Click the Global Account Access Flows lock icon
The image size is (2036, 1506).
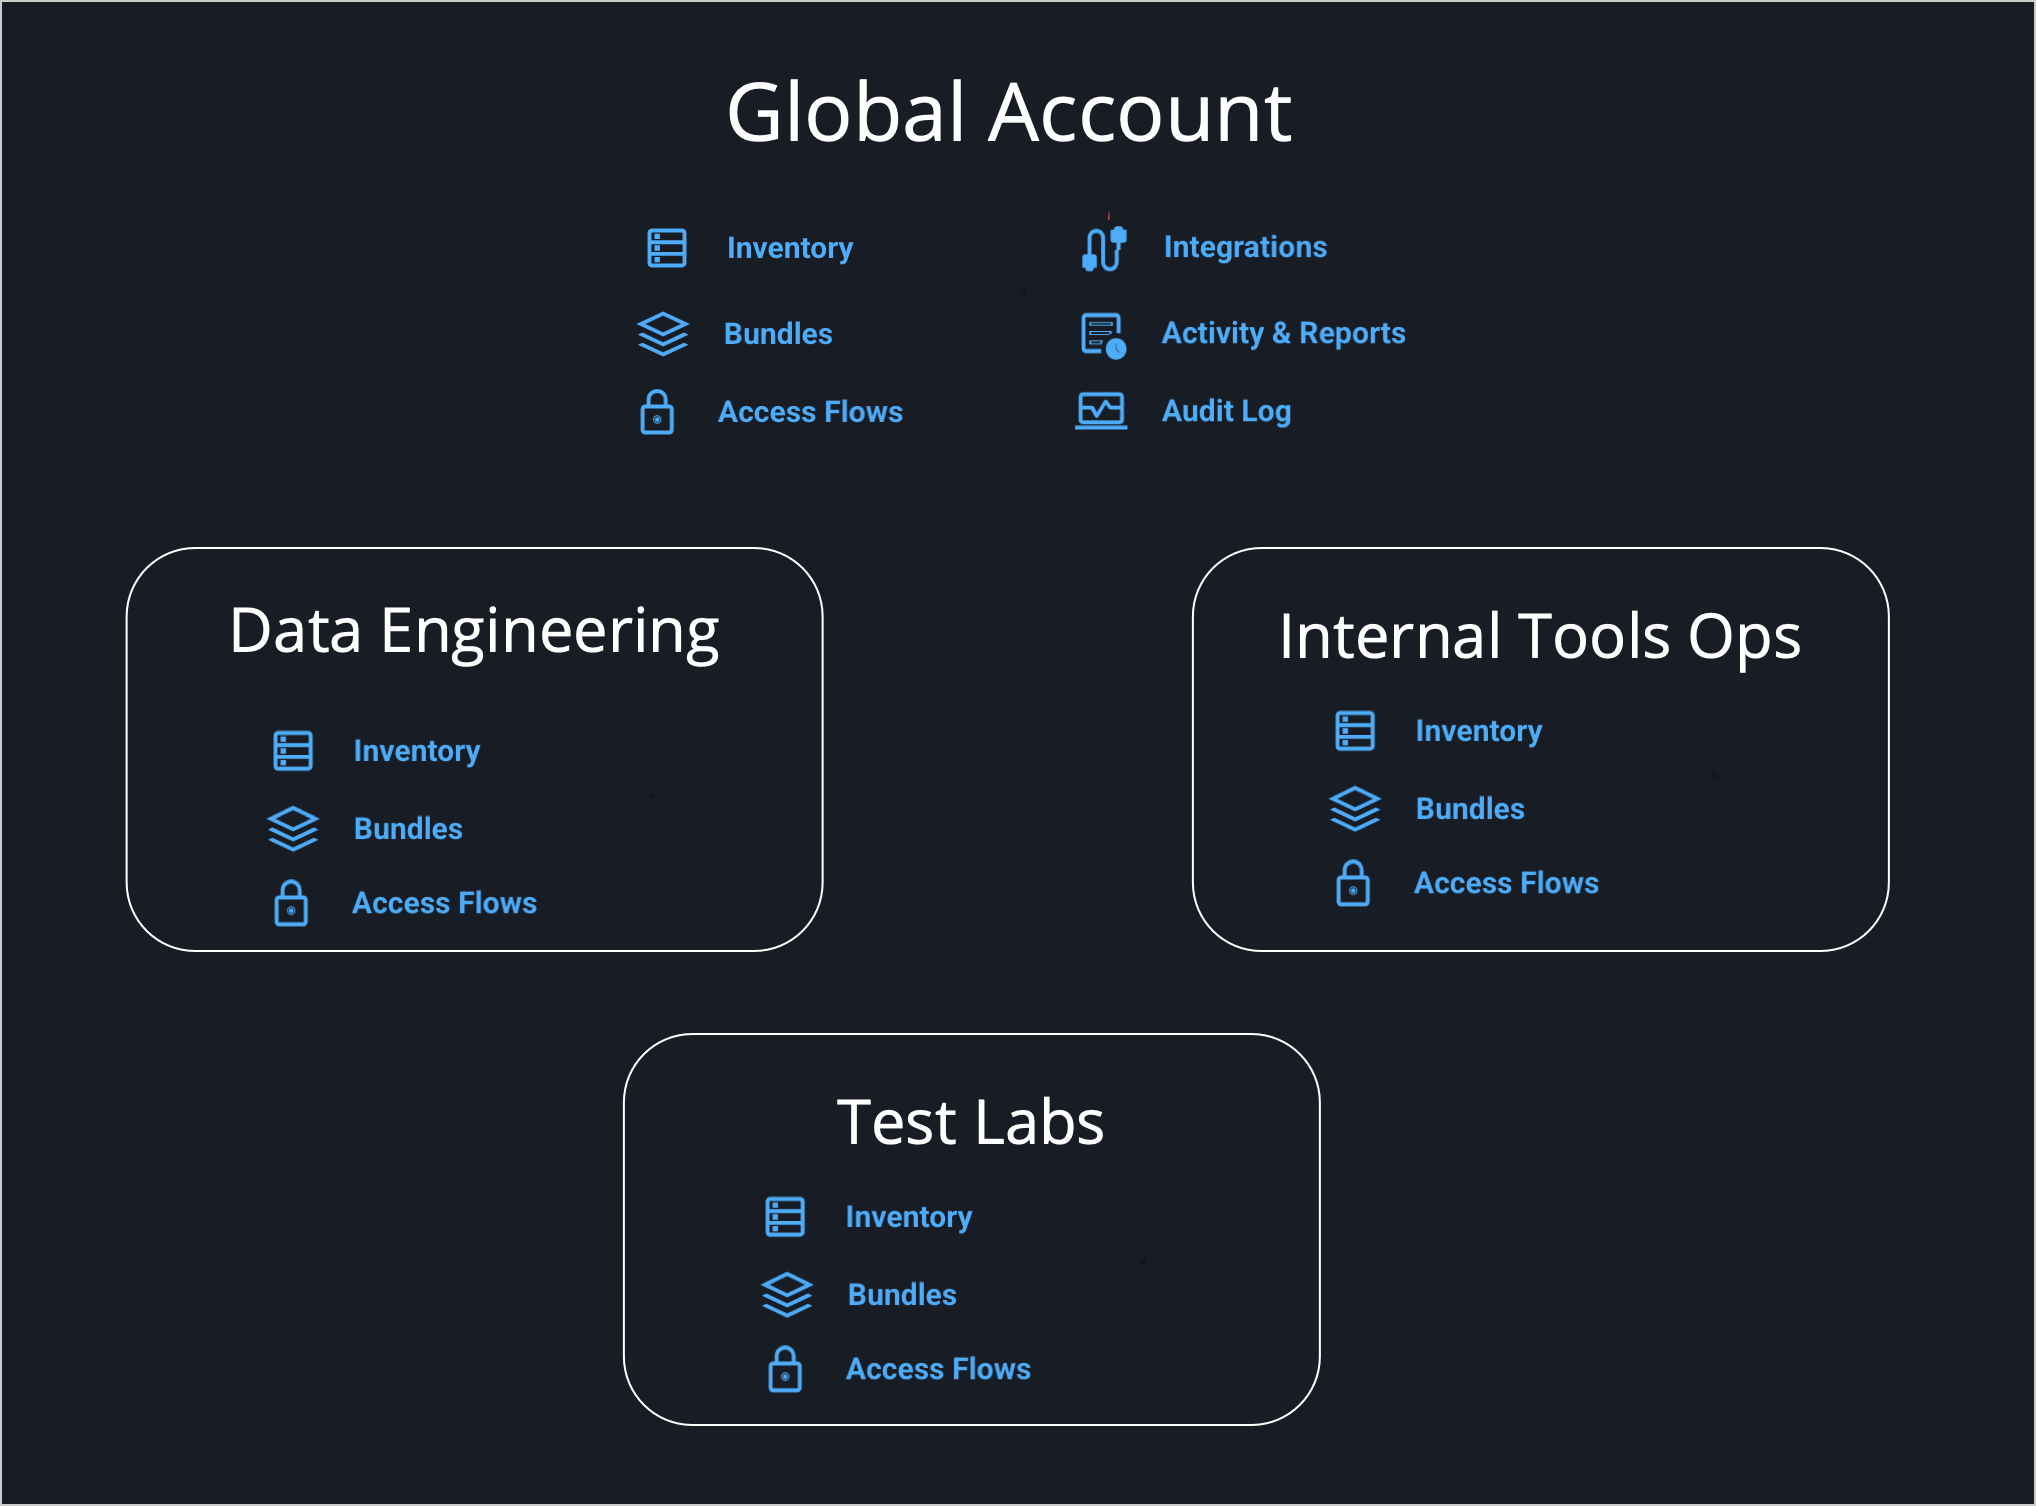coord(657,412)
